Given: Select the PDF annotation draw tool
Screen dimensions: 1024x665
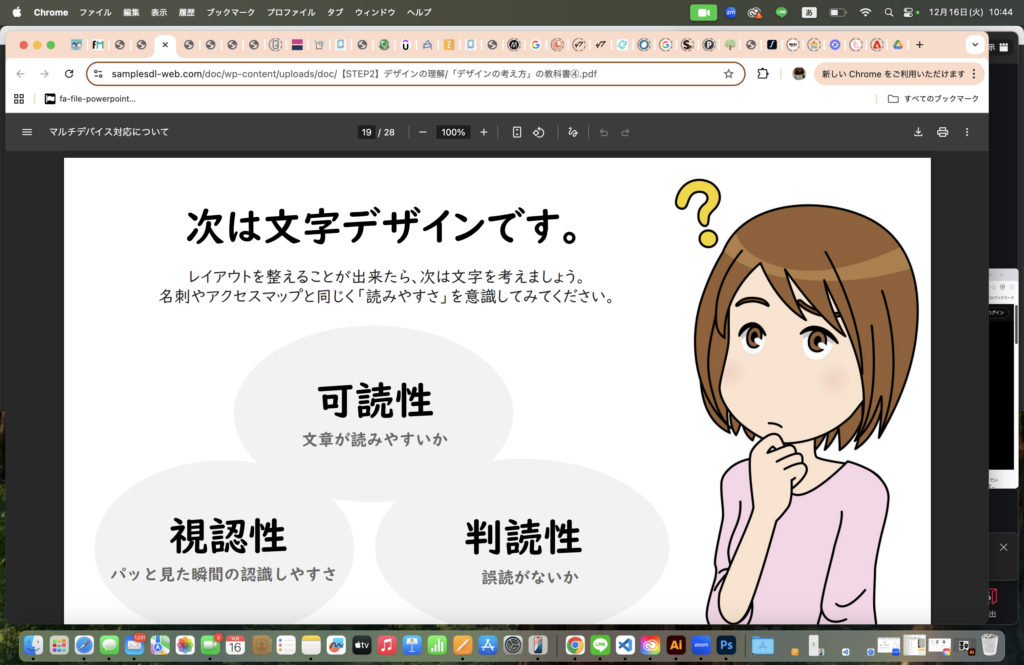Looking at the screenshot, I should 573,132.
